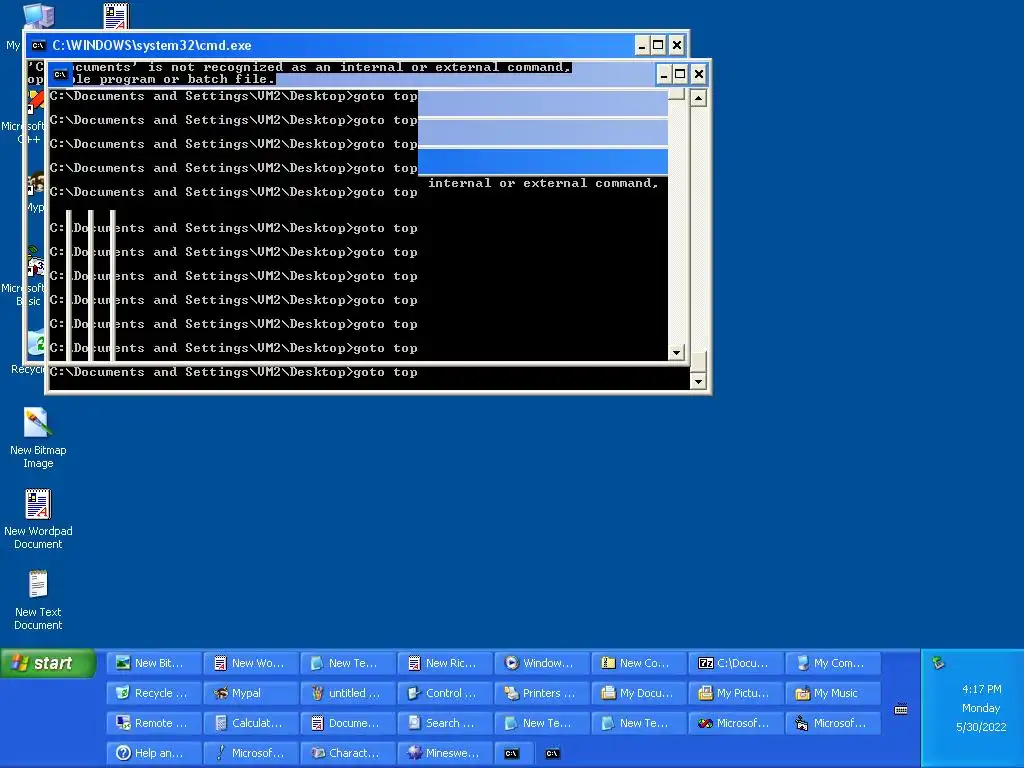Switch to New Wo... taskbar button
The image size is (1024, 768).
pos(251,663)
